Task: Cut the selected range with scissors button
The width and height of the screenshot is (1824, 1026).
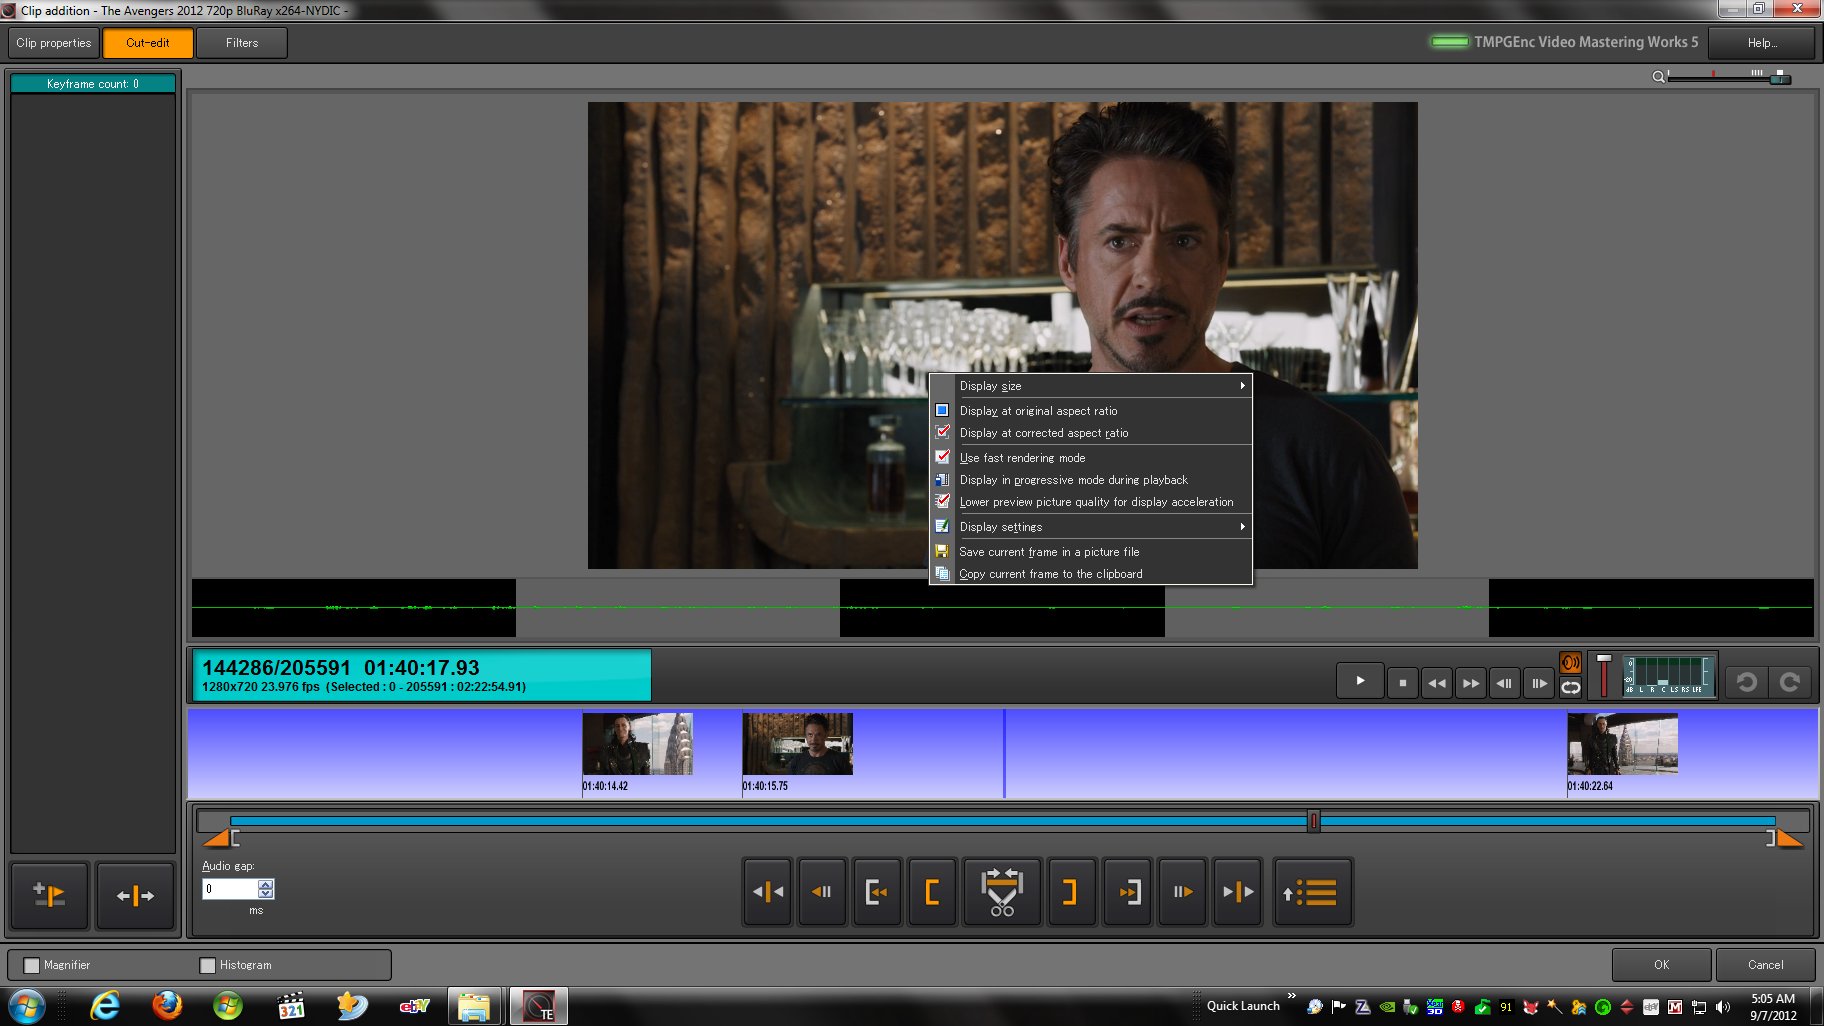Action: pyautogui.click(x=1002, y=891)
